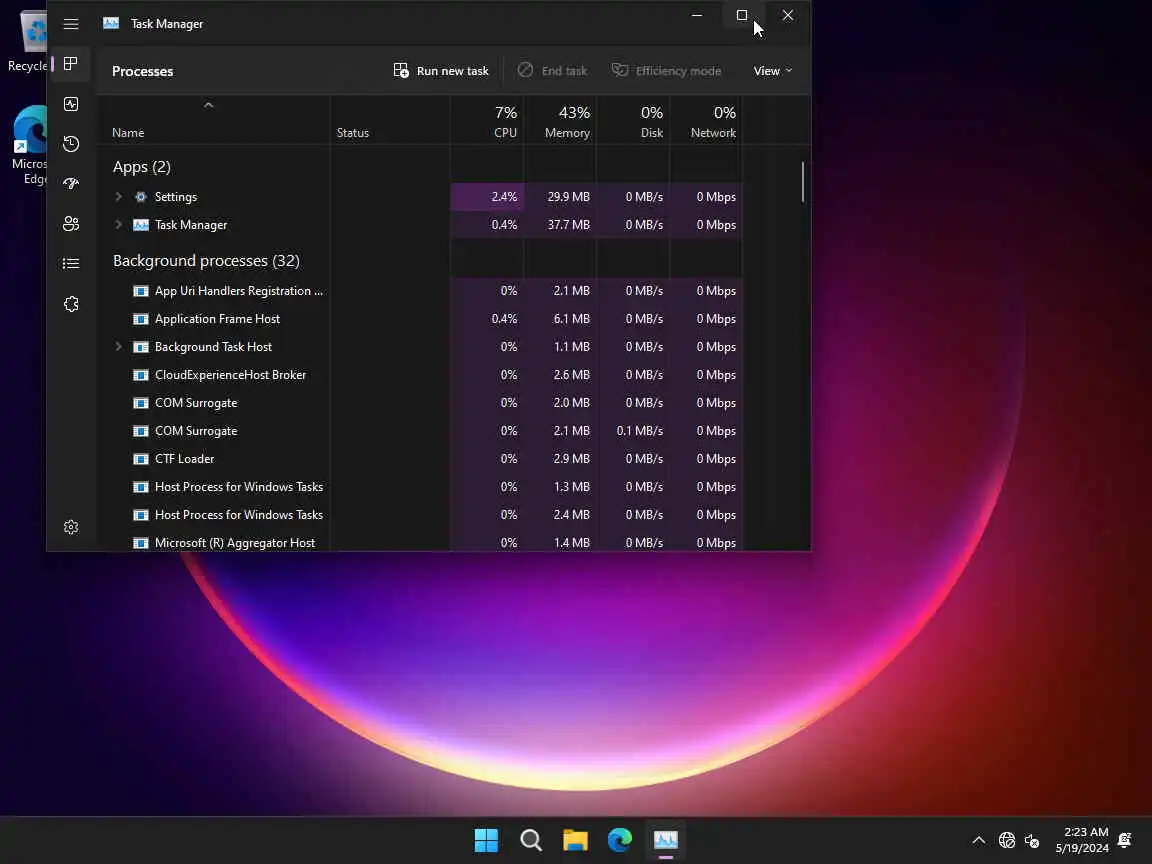The width and height of the screenshot is (1152, 864).
Task: Show hidden tray icons chevron
Action: 979,840
